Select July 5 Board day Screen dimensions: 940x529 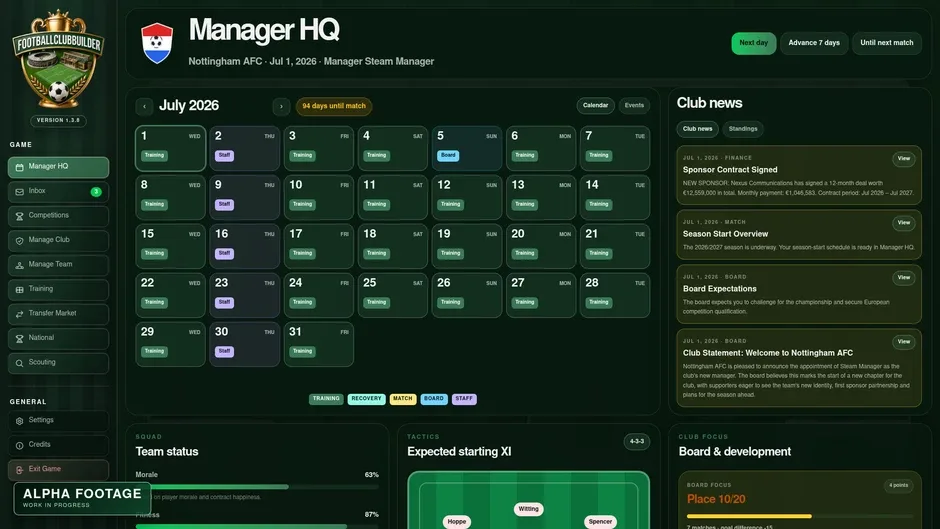(x=466, y=148)
